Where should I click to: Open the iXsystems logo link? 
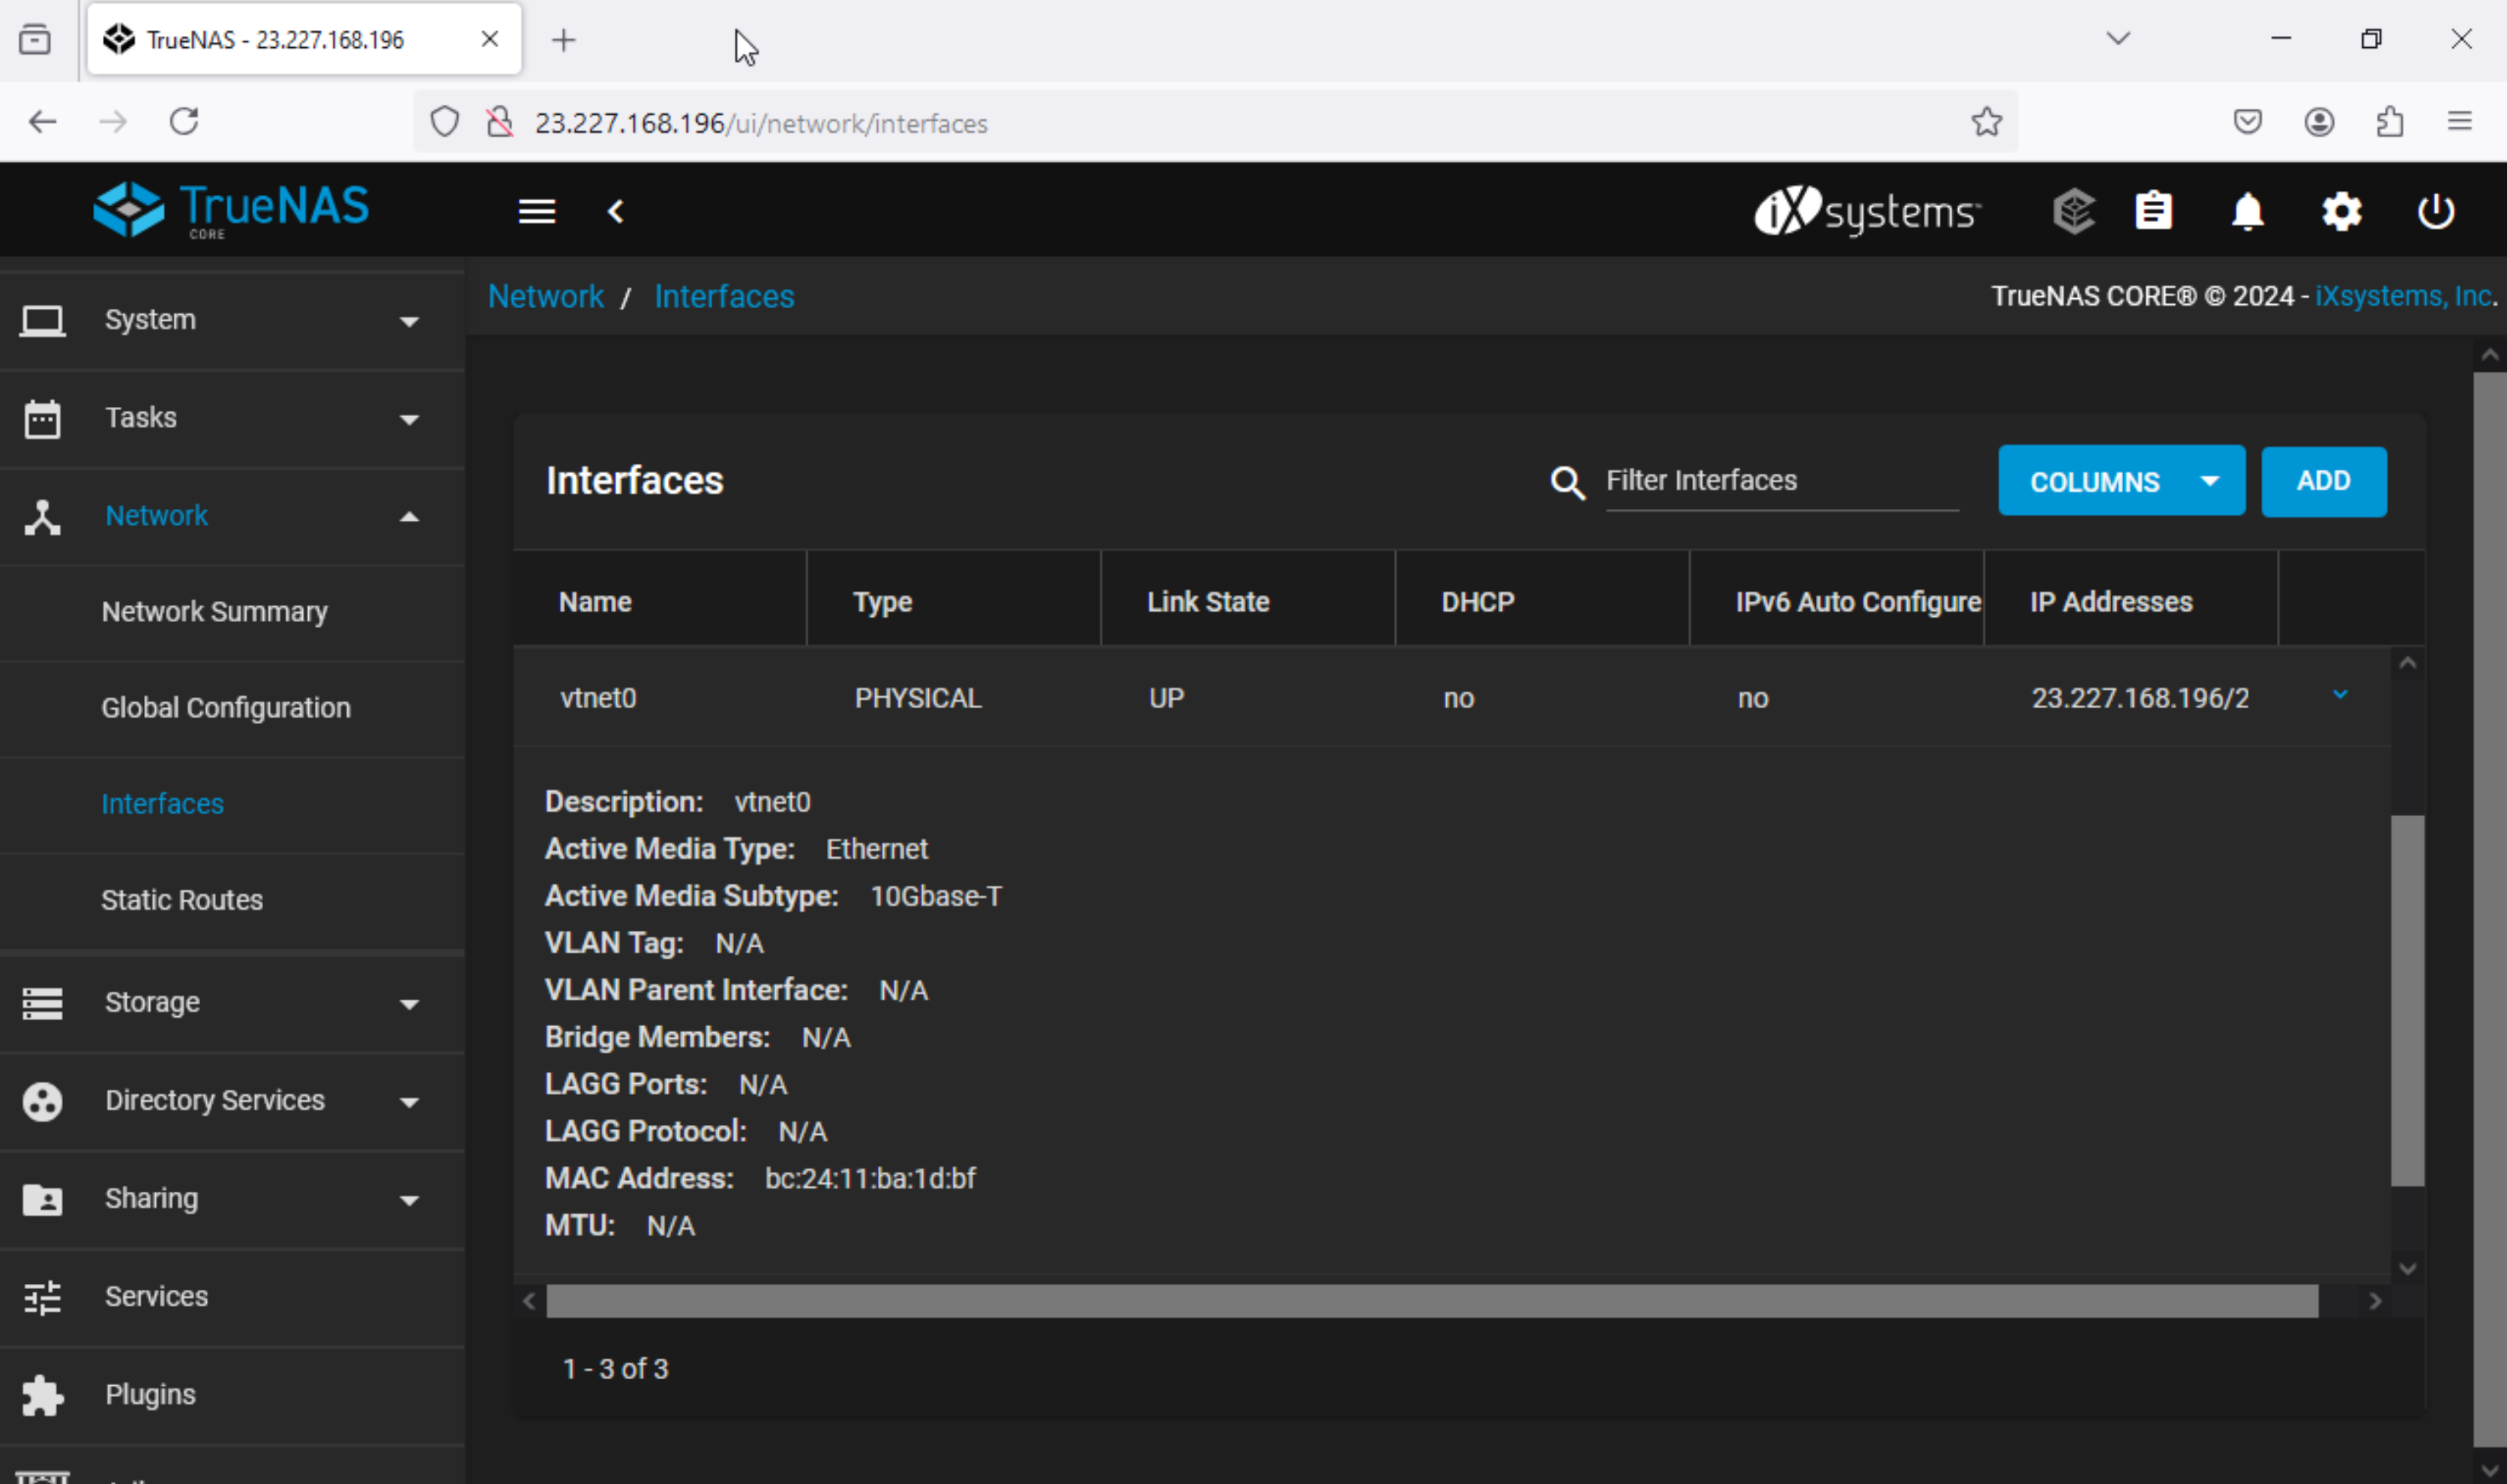coord(1867,211)
